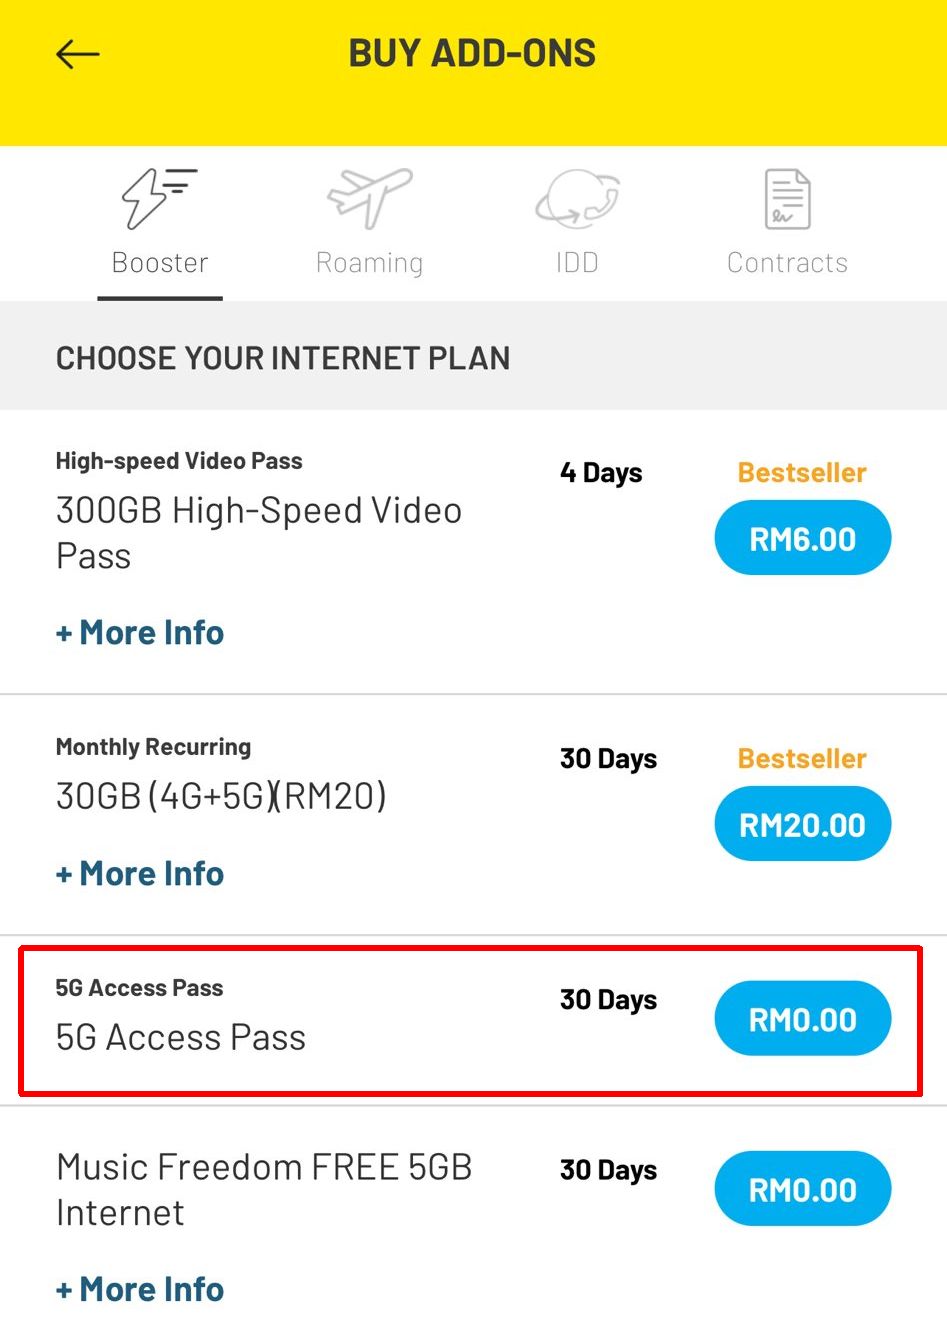This screenshot has height=1342, width=947.
Task: Open the Roaming airplane icon
Action: tap(370, 198)
